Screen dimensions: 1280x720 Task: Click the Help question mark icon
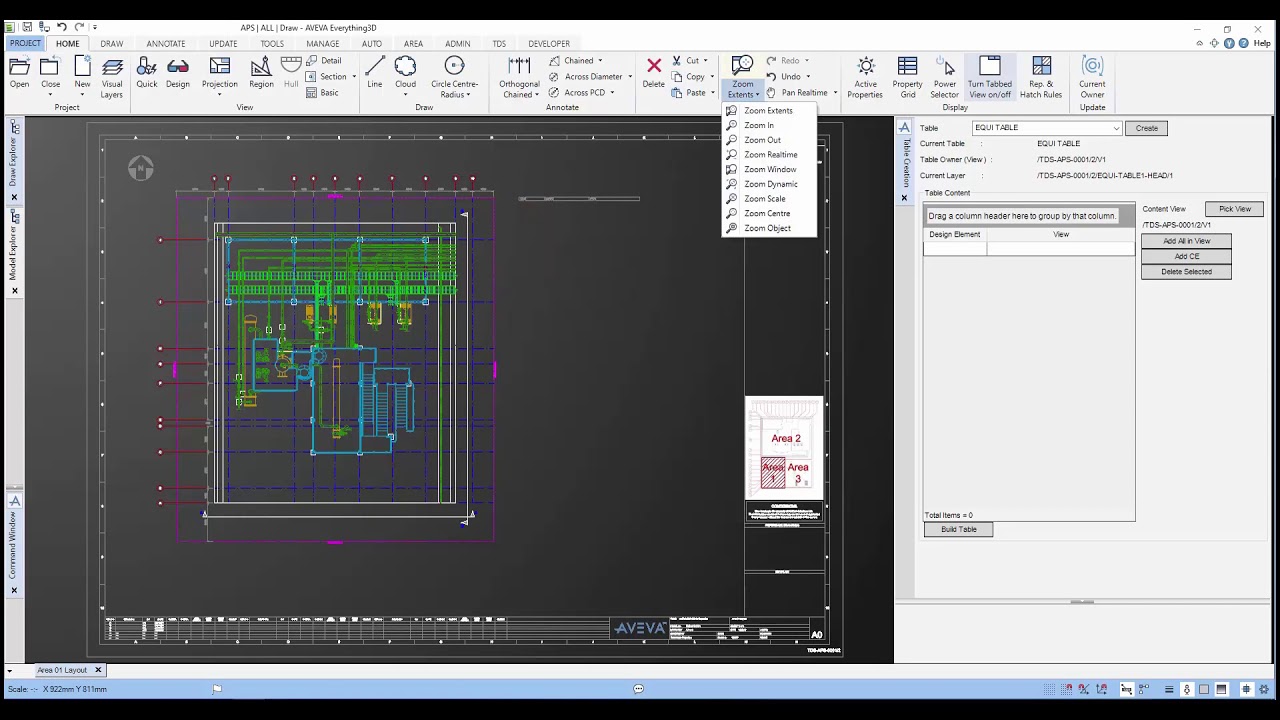1245,43
